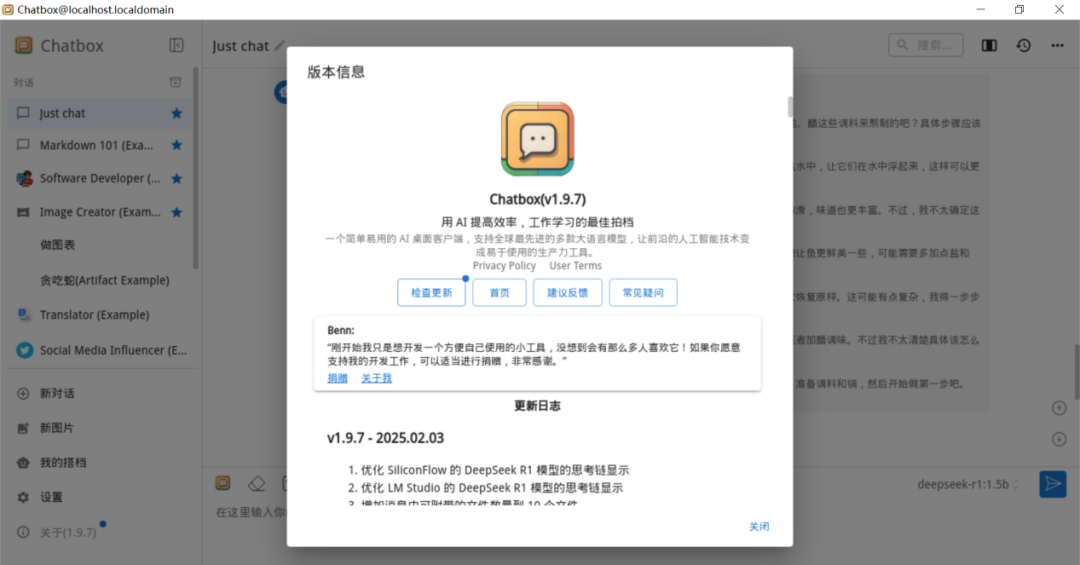Image resolution: width=1080 pixels, height=565 pixels.
Task: Open 设置 settings in the sidebar
Action: pos(50,497)
